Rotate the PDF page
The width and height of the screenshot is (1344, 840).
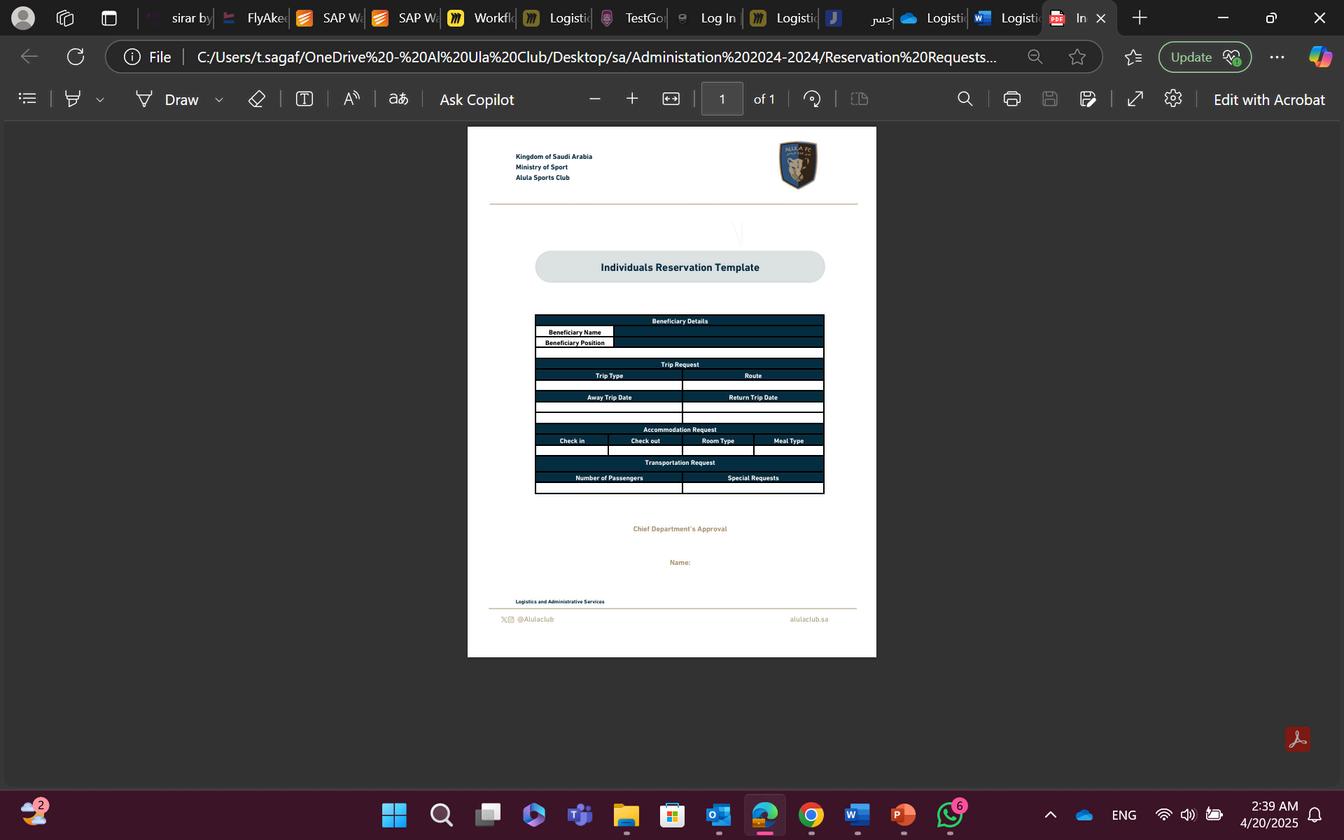[x=812, y=99]
